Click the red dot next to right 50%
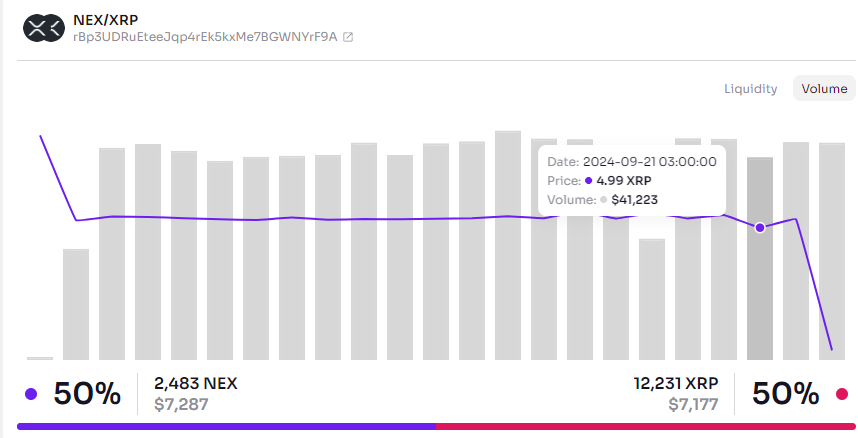This screenshot has width=858, height=438. click(x=842, y=394)
